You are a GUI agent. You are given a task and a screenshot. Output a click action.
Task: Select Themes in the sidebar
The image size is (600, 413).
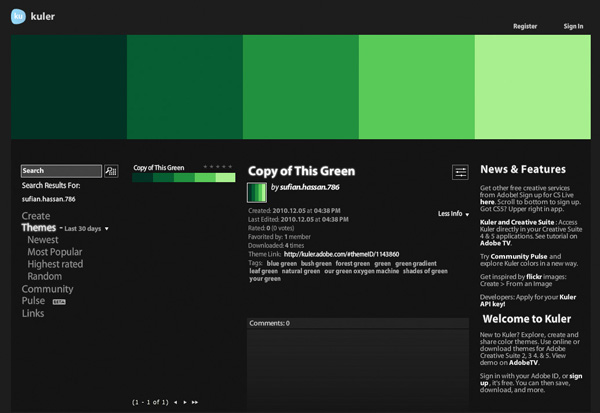(39, 228)
